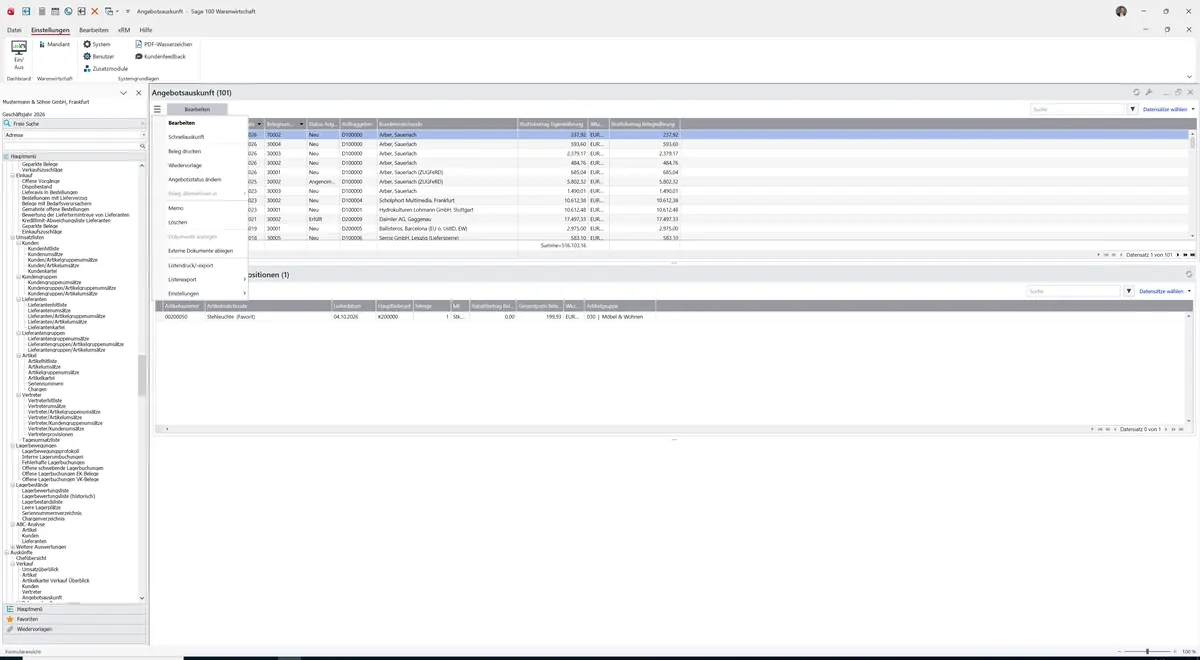The width and height of the screenshot is (1200, 660).
Task: Open Kundenfeedback in the ribbon
Action: click(161, 56)
